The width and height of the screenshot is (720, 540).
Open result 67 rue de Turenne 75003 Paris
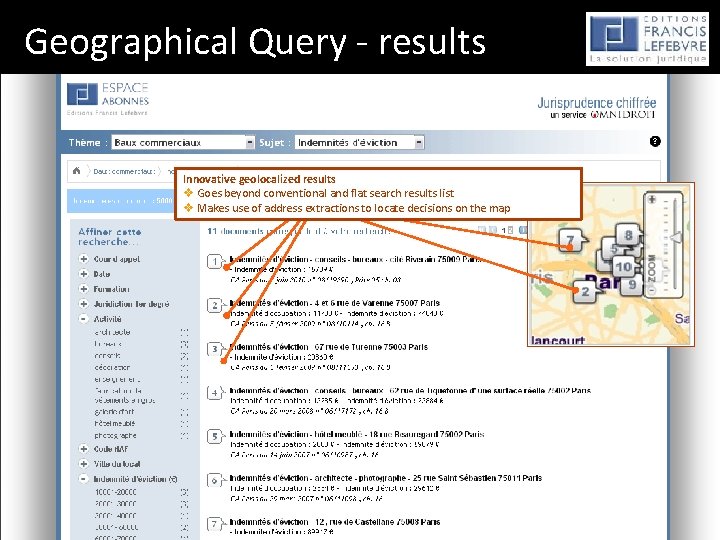pos(329,347)
